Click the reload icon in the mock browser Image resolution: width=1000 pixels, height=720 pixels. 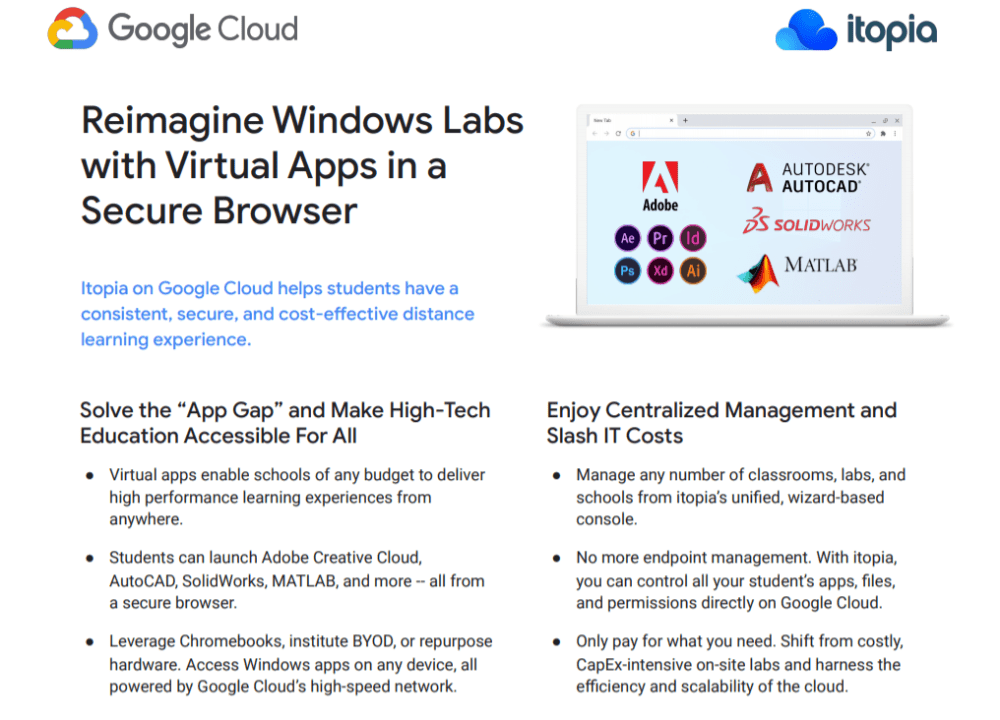click(x=618, y=134)
